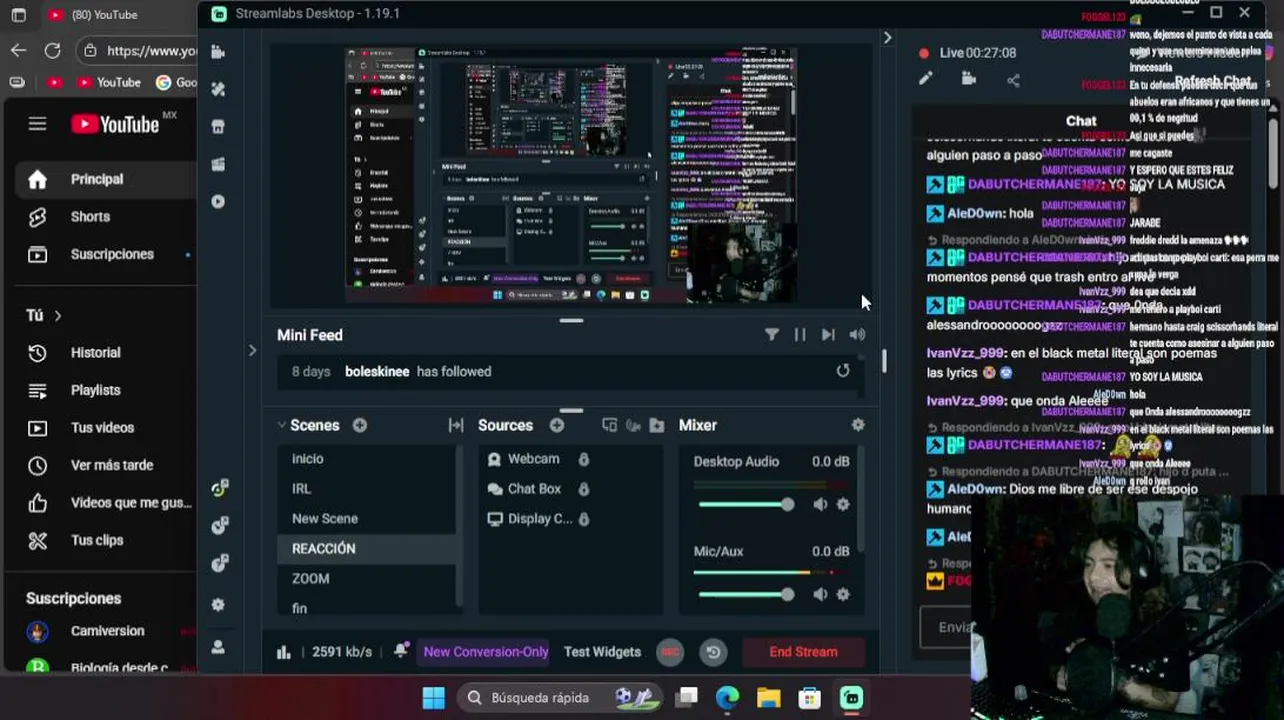Go to YouTube Principal home
The height and width of the screenshot is (720, 1284).
click(98, 179)
